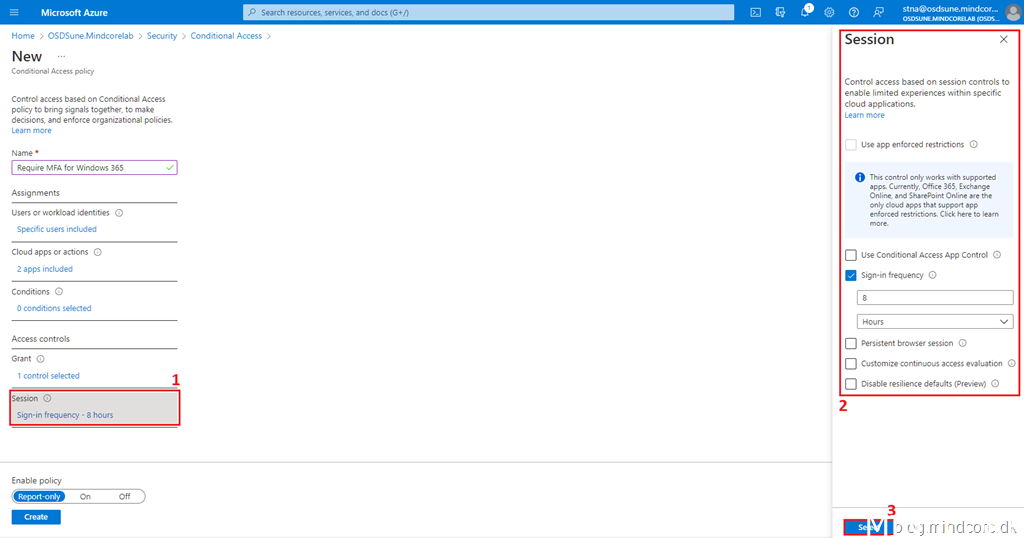Open the Specific users included link
Viewport: 1024px width, 538px height.
(x=57, y=229)
